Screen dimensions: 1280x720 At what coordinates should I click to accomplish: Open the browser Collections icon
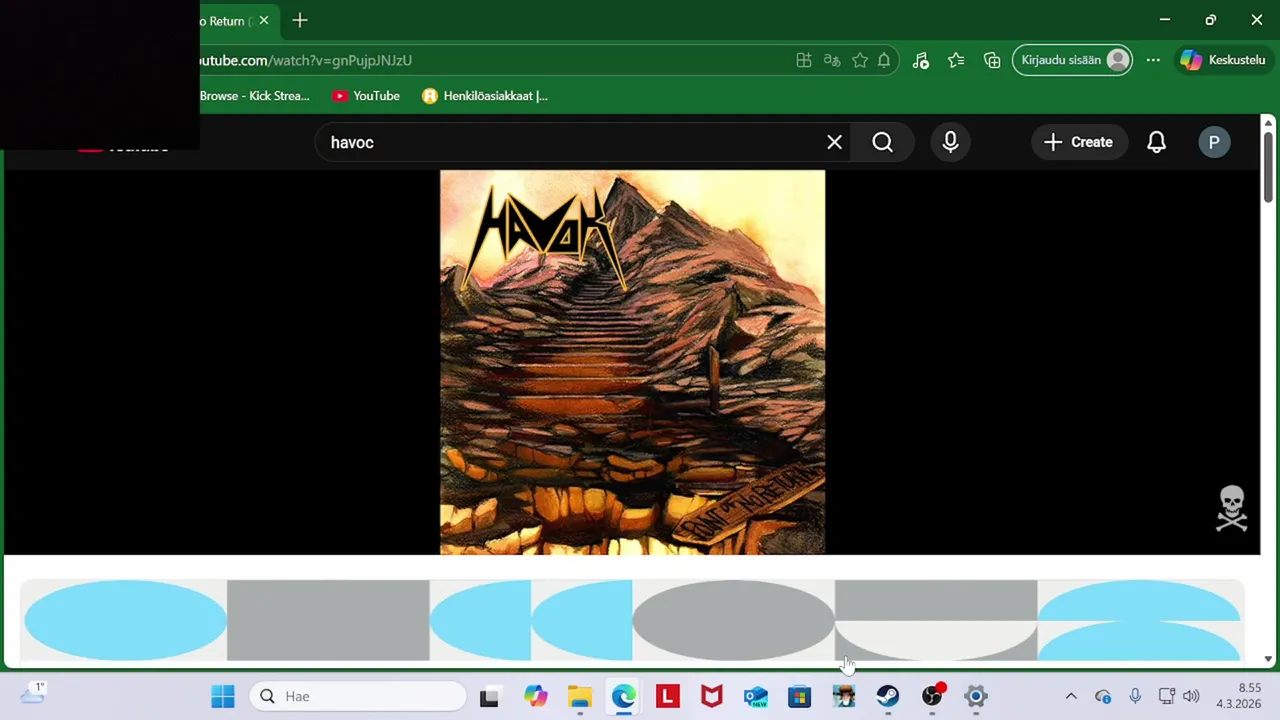pos(992,60)
